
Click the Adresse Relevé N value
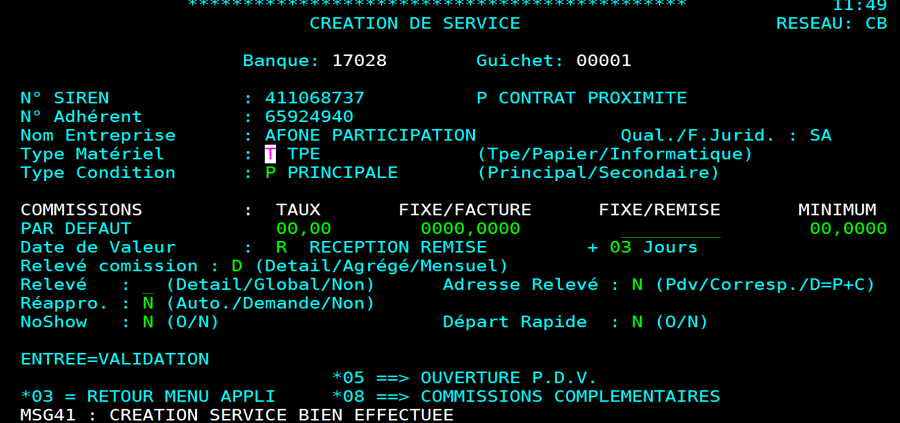click(637, 285)
